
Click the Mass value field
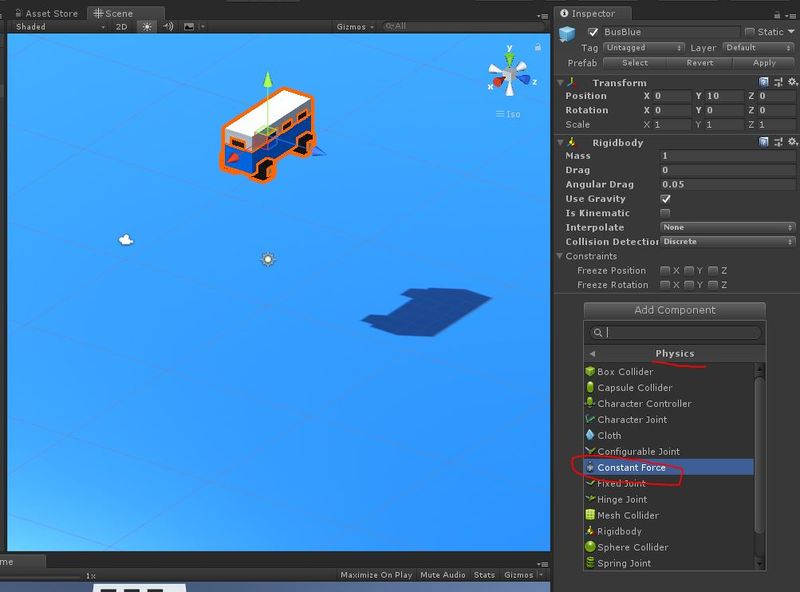coord(728,156)
